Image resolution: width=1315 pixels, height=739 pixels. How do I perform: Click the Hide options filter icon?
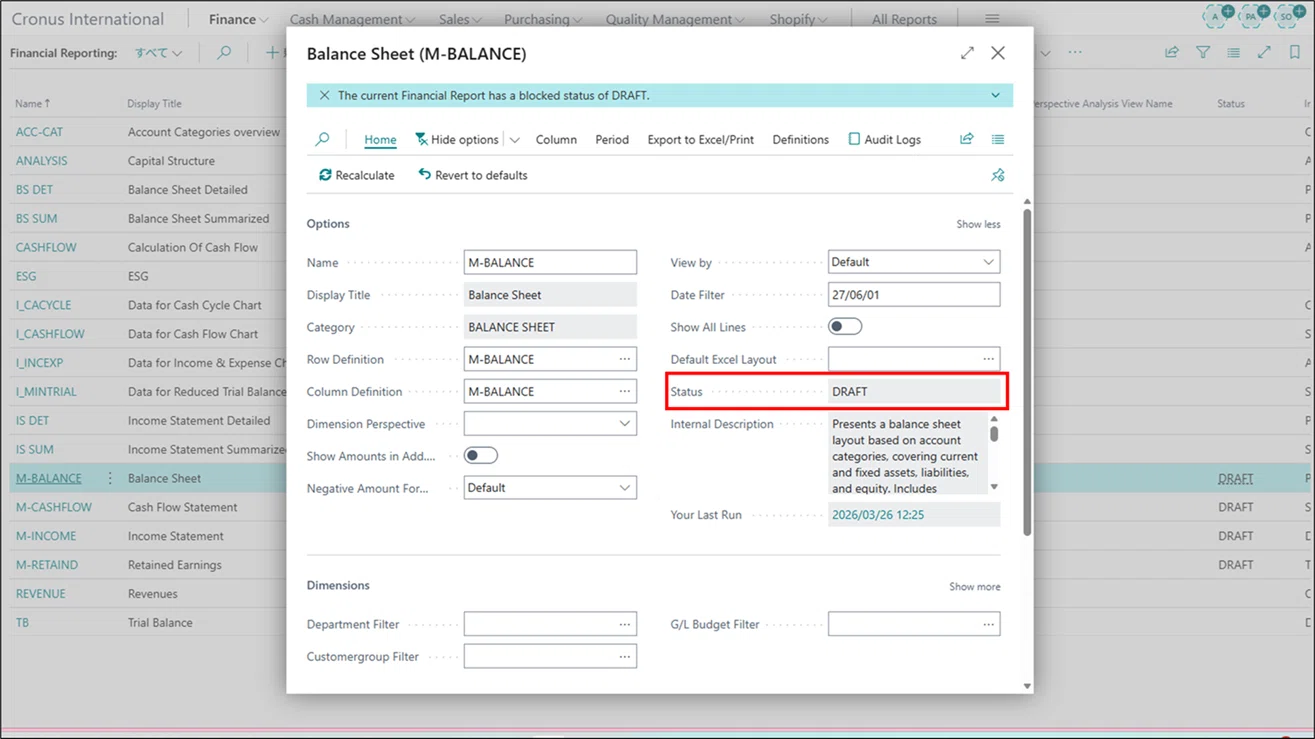pyautogui.click(x=421, y=139)
